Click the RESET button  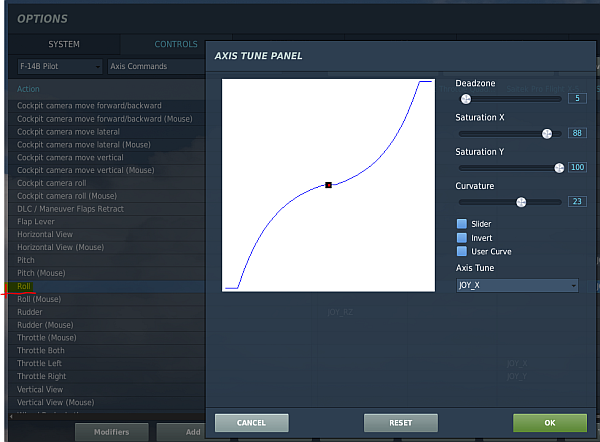[x=401, y=423]
